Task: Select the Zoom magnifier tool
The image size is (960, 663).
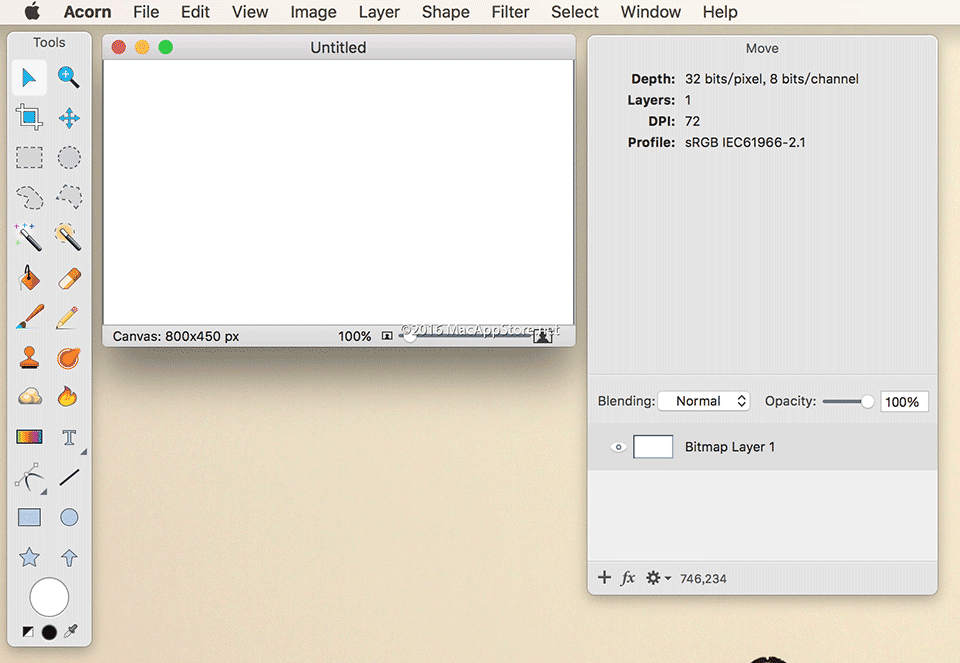Action: pyautogui.click(x=68, y=77)
